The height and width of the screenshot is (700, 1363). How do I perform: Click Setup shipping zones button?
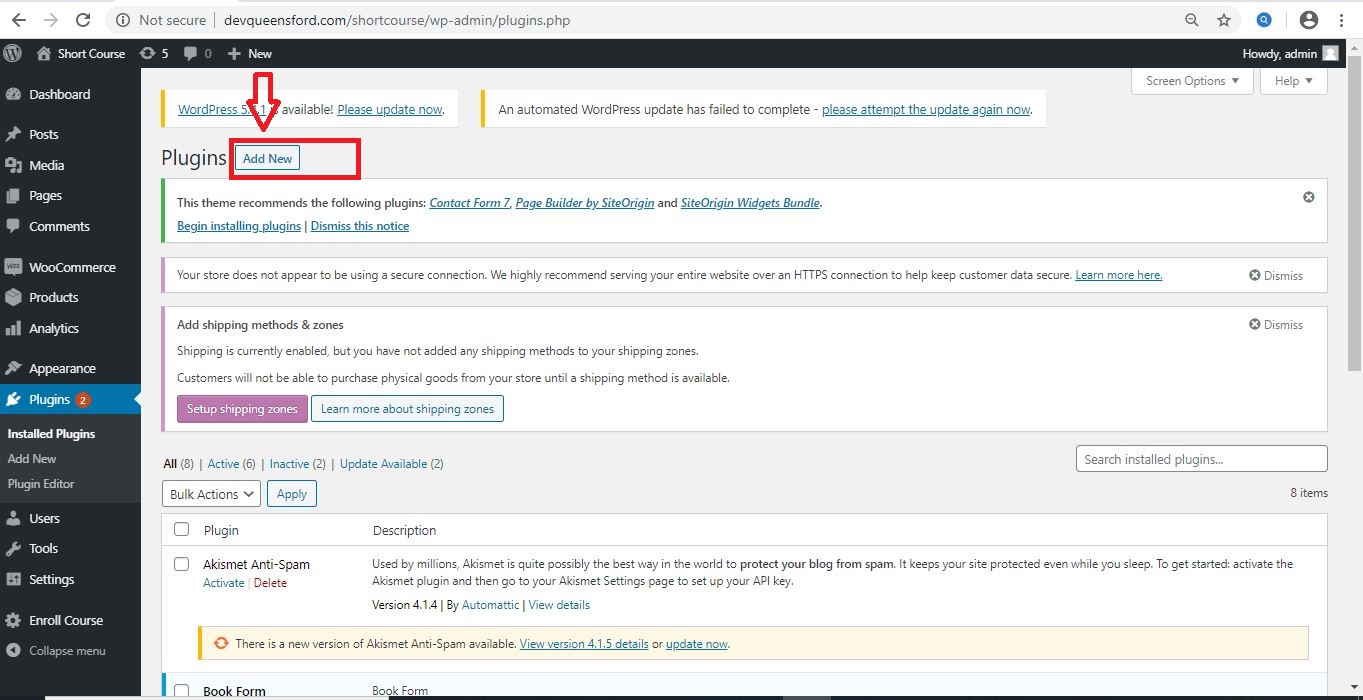242,409
